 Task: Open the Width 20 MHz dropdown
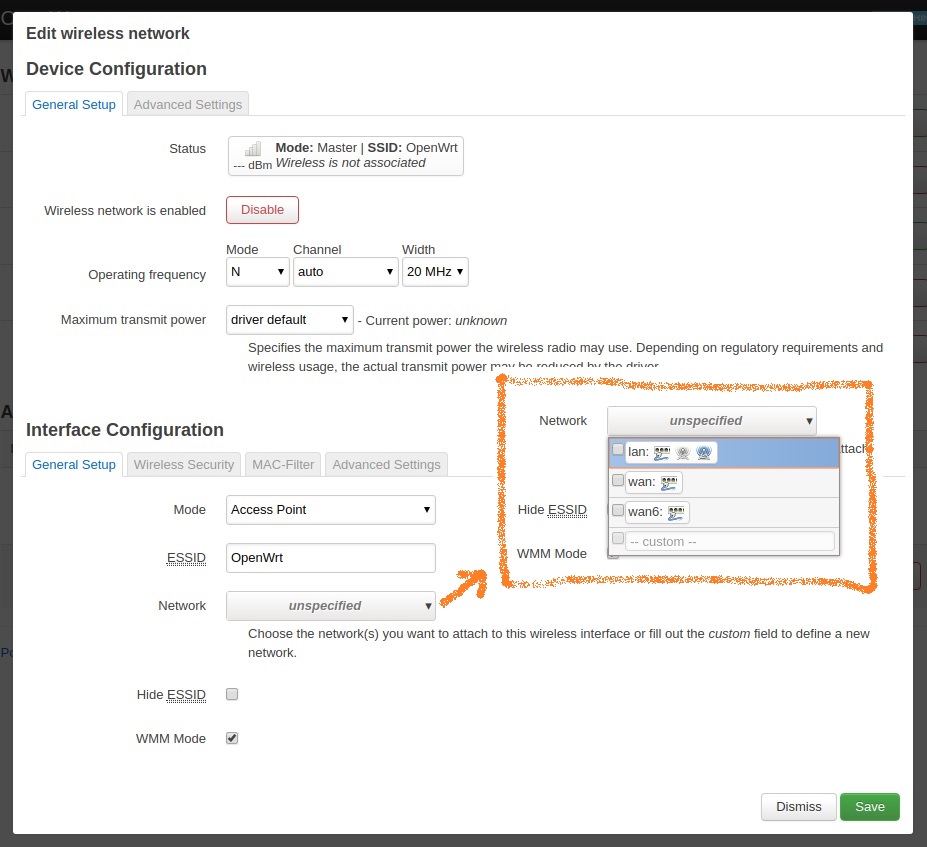point(435,272)
